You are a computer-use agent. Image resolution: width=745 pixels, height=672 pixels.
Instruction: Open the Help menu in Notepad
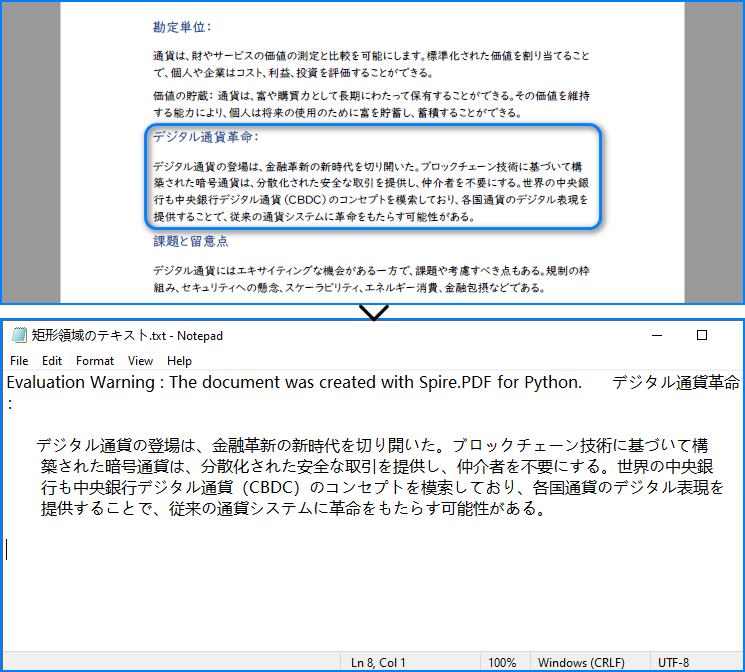(179, 361)
